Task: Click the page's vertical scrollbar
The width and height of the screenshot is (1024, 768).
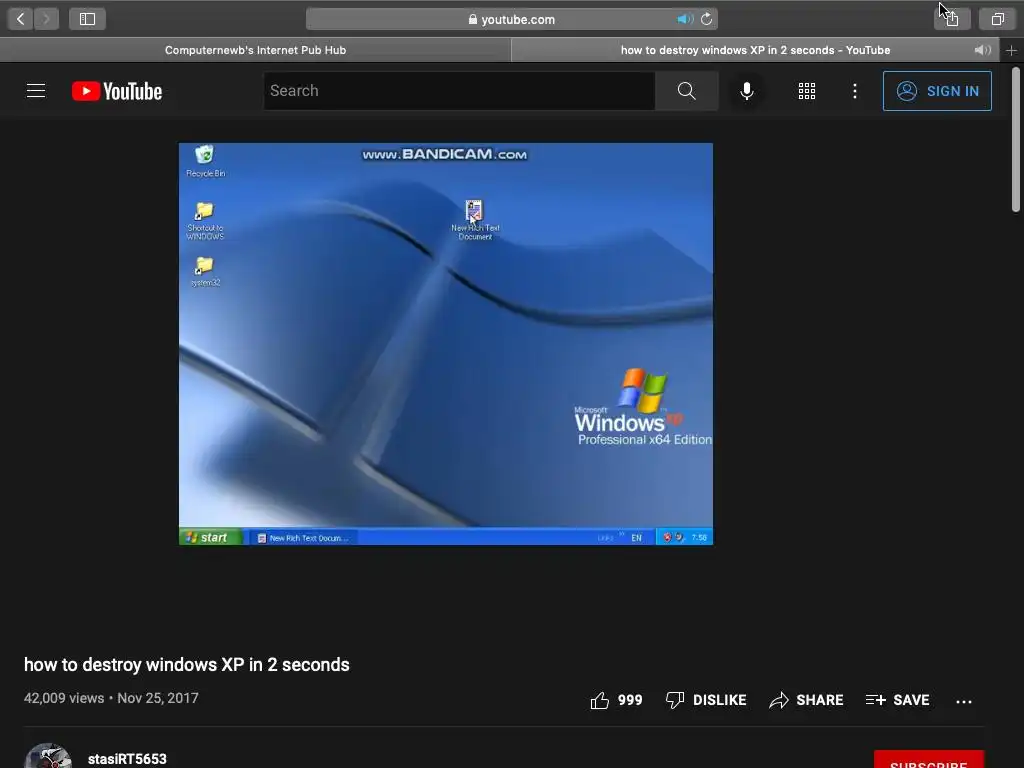Action: point(1016,140)
